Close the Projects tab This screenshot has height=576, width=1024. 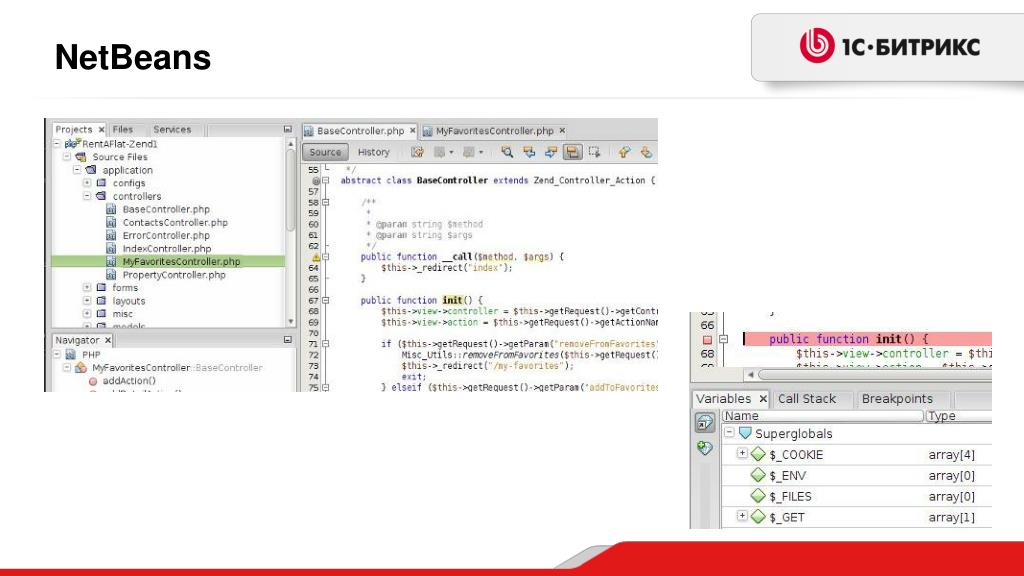101,129
